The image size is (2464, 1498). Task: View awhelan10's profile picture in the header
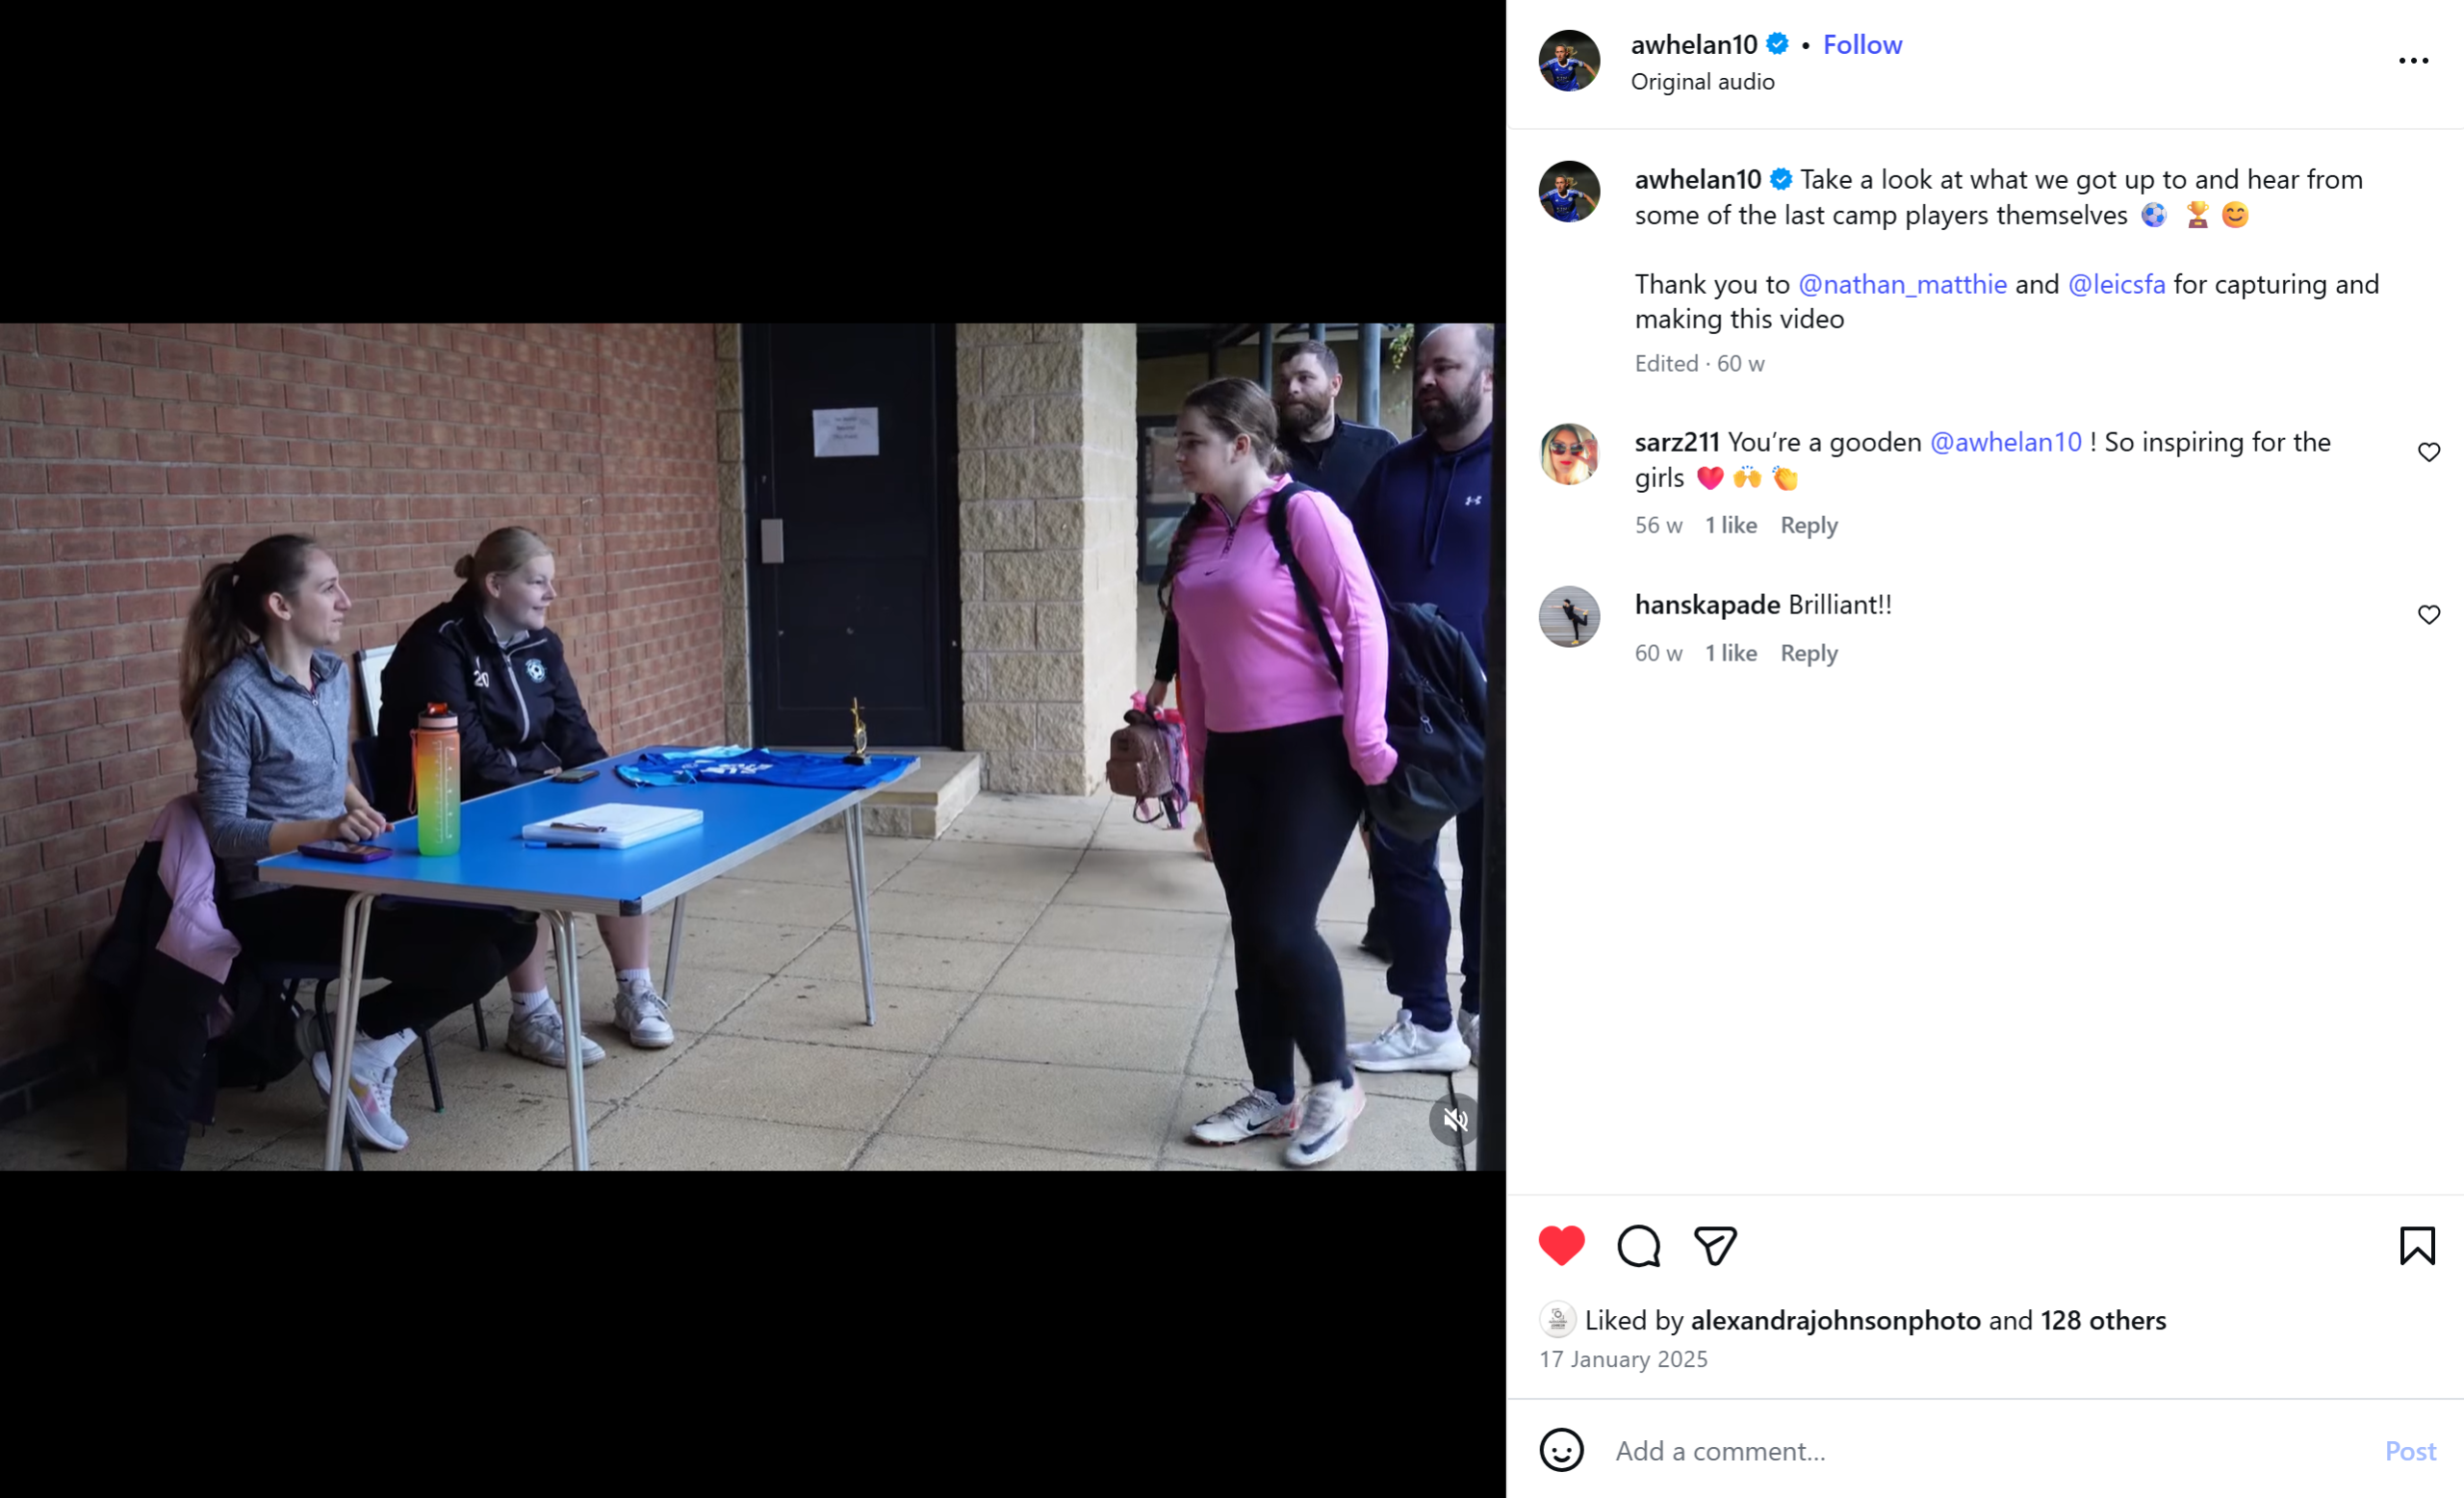click(x=1569, y=61)
